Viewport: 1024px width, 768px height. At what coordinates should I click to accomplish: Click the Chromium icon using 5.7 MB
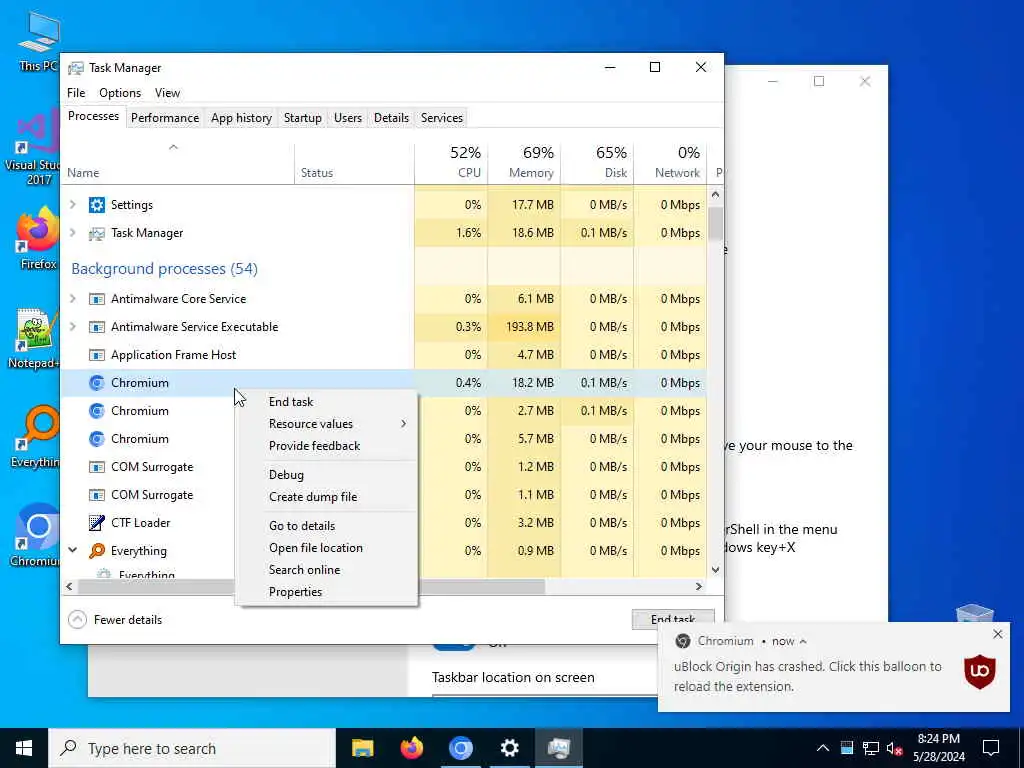click(x=97, y=439)
